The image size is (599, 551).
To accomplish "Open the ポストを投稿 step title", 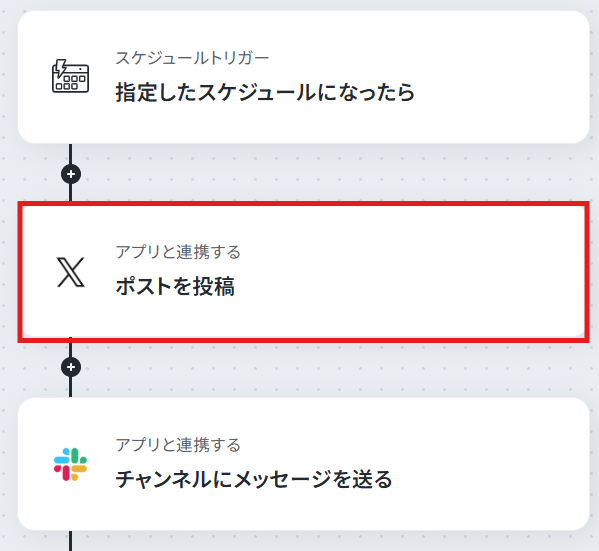I will (x=175, y=286).
